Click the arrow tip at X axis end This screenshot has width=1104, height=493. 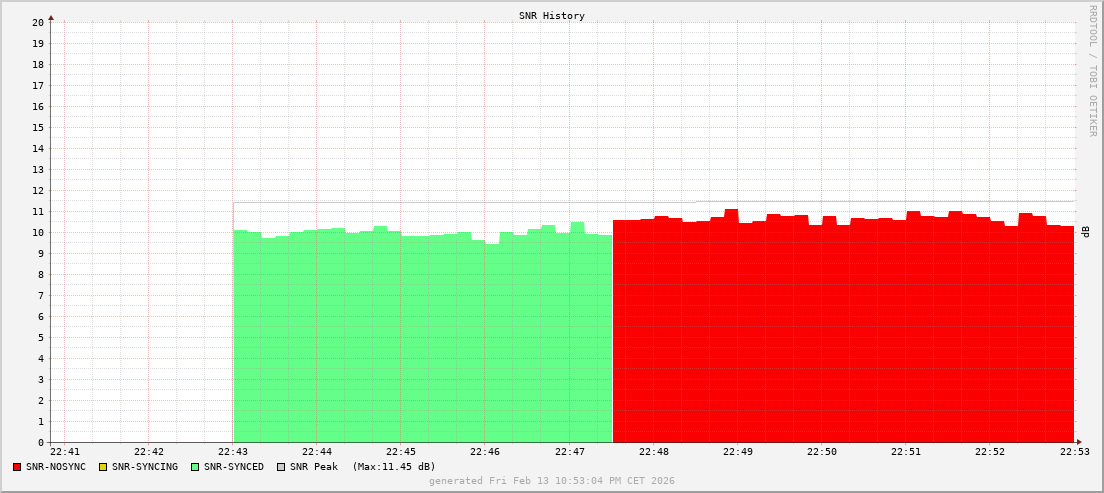click(1078, 442)
